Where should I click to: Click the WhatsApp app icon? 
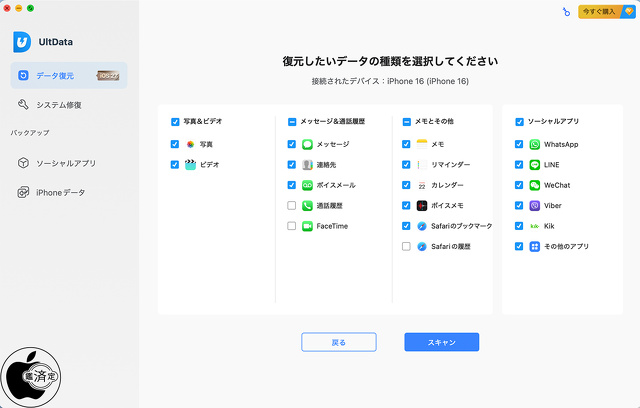pyautogui.click(x=535, y=144)
